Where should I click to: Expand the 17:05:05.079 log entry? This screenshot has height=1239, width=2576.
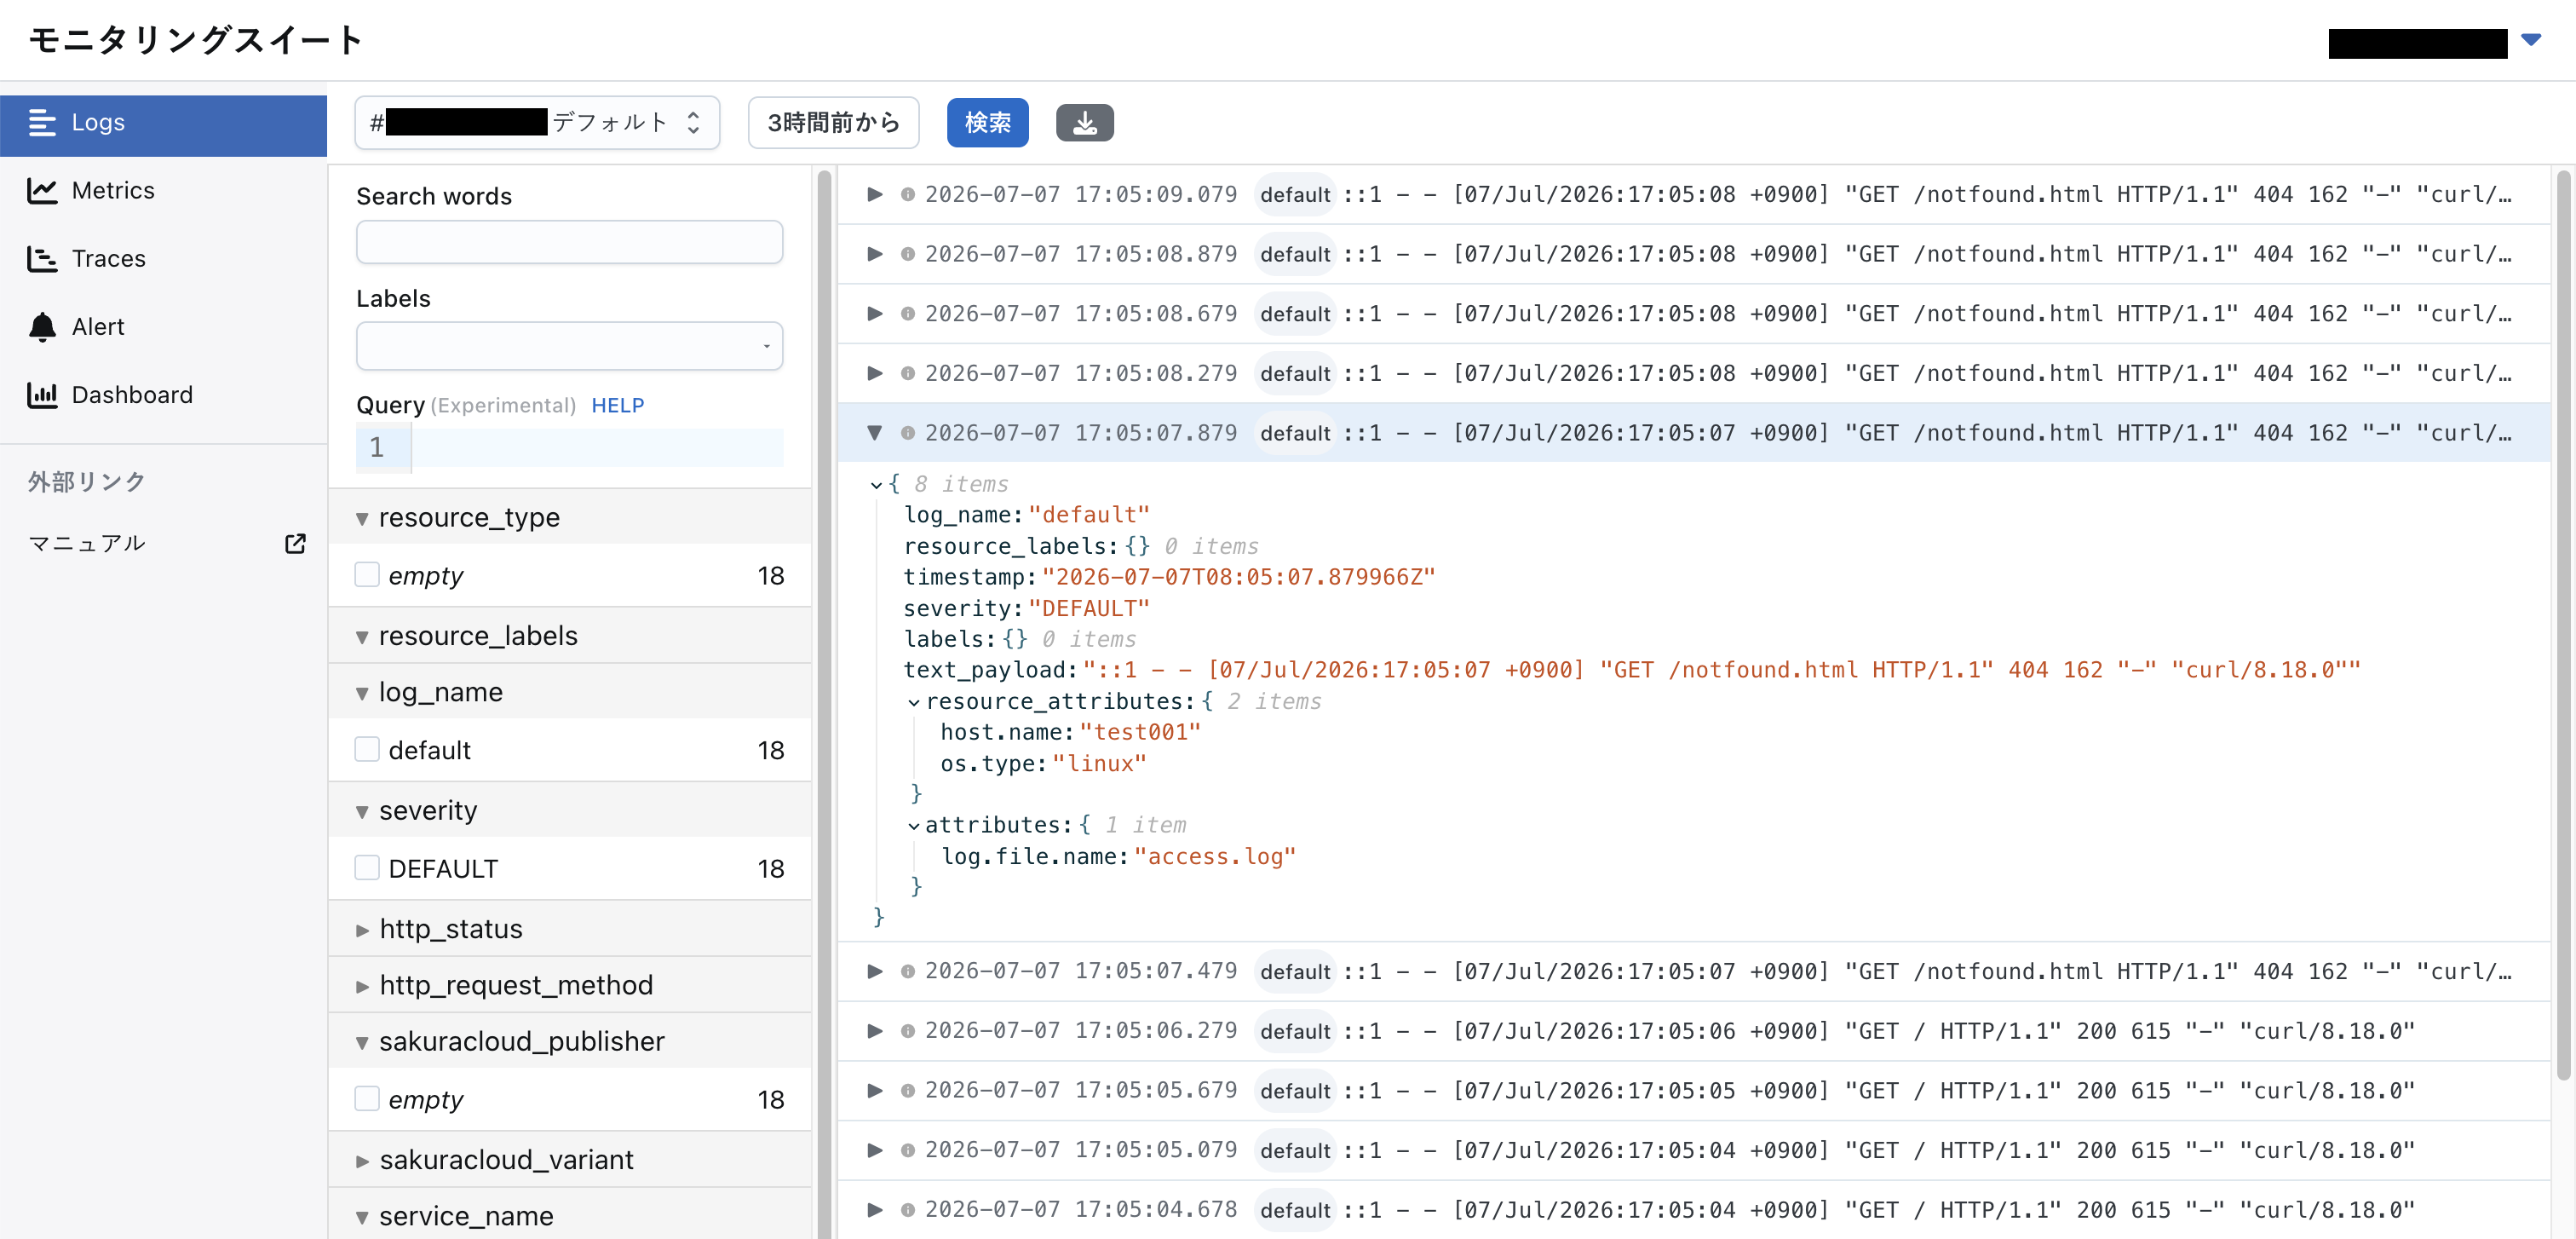[875, 1150]
